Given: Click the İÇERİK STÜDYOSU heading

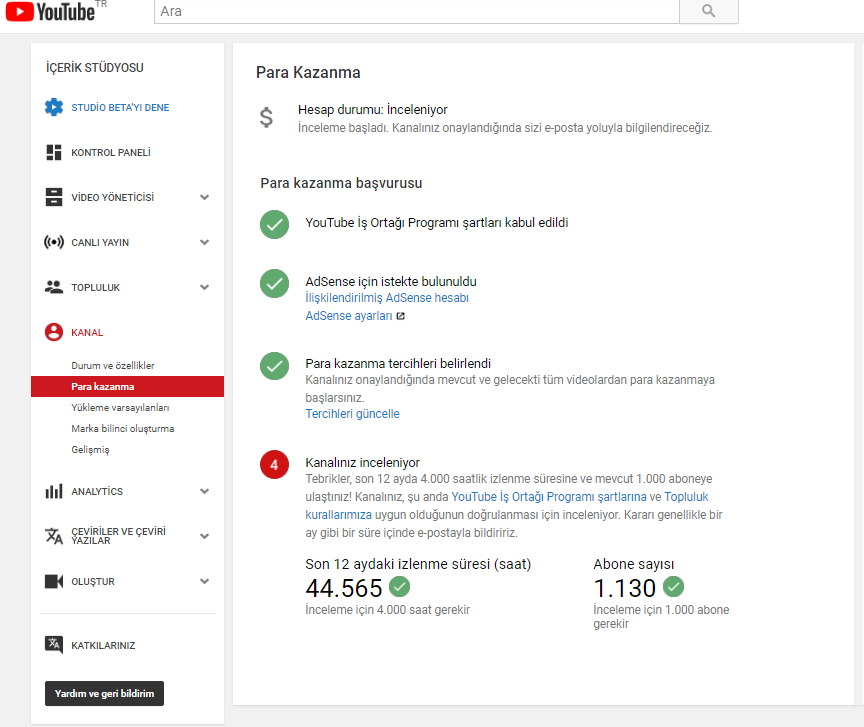Looking at the screenshot, I should point(95,68).
